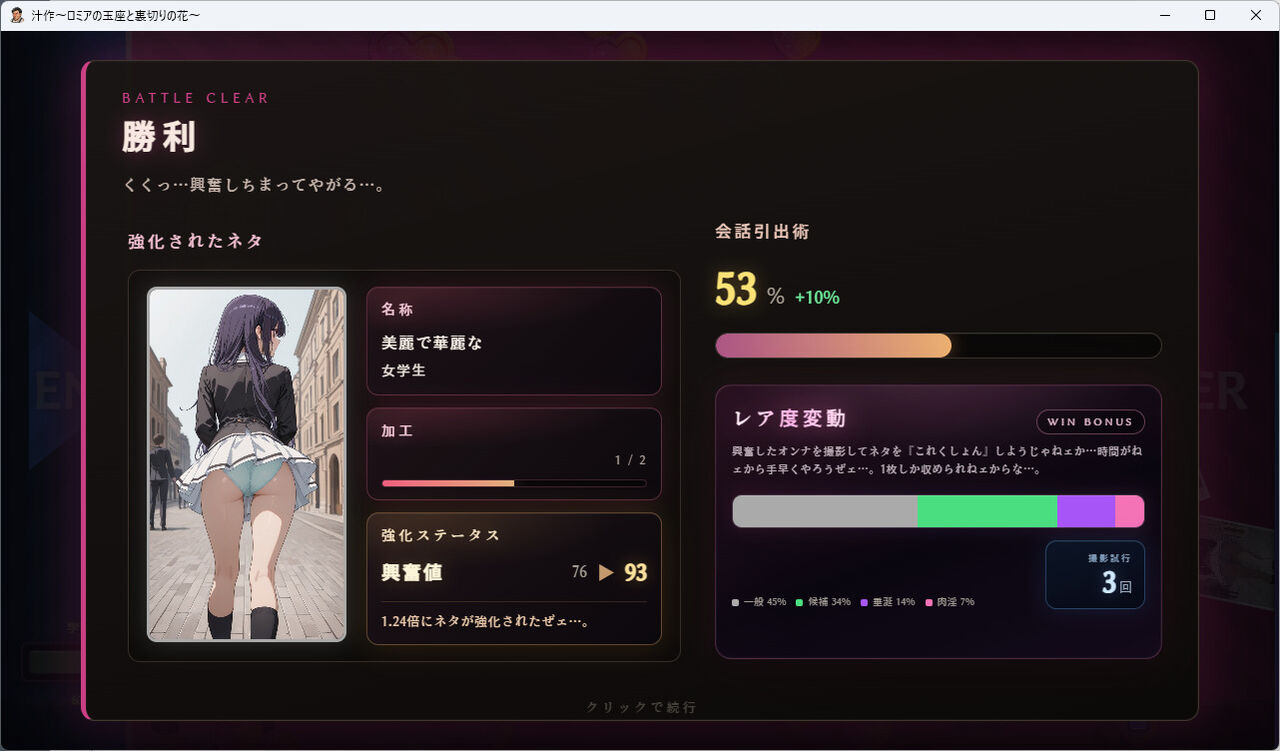Image resolution: width=1280 pixels, height=751 pixels.
Task: Click the green 候補 legend dot
Action: 799,602
